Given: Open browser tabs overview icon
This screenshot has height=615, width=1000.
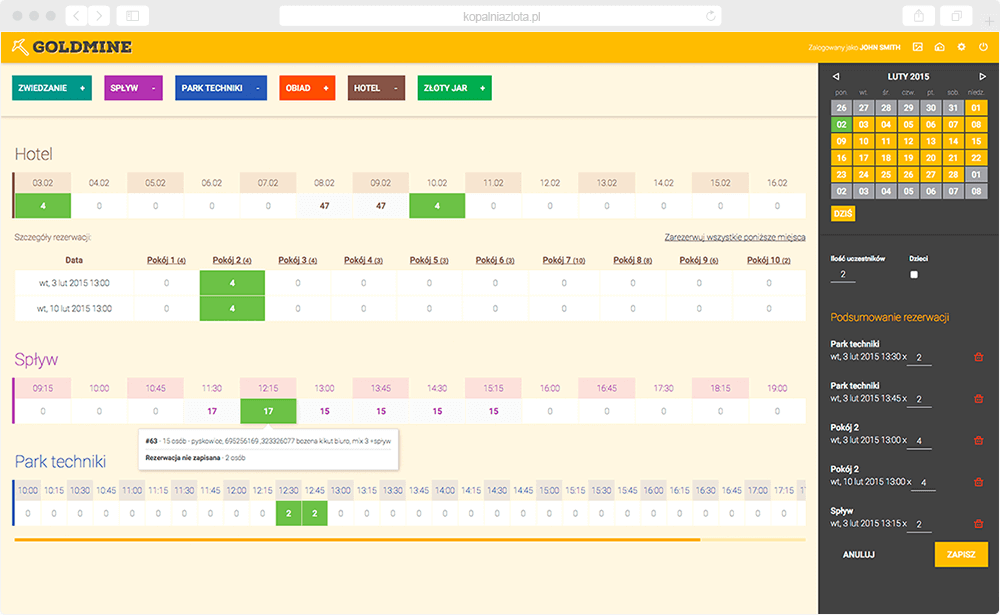Looking at the screenshot, I should click(x=957, y=16).
